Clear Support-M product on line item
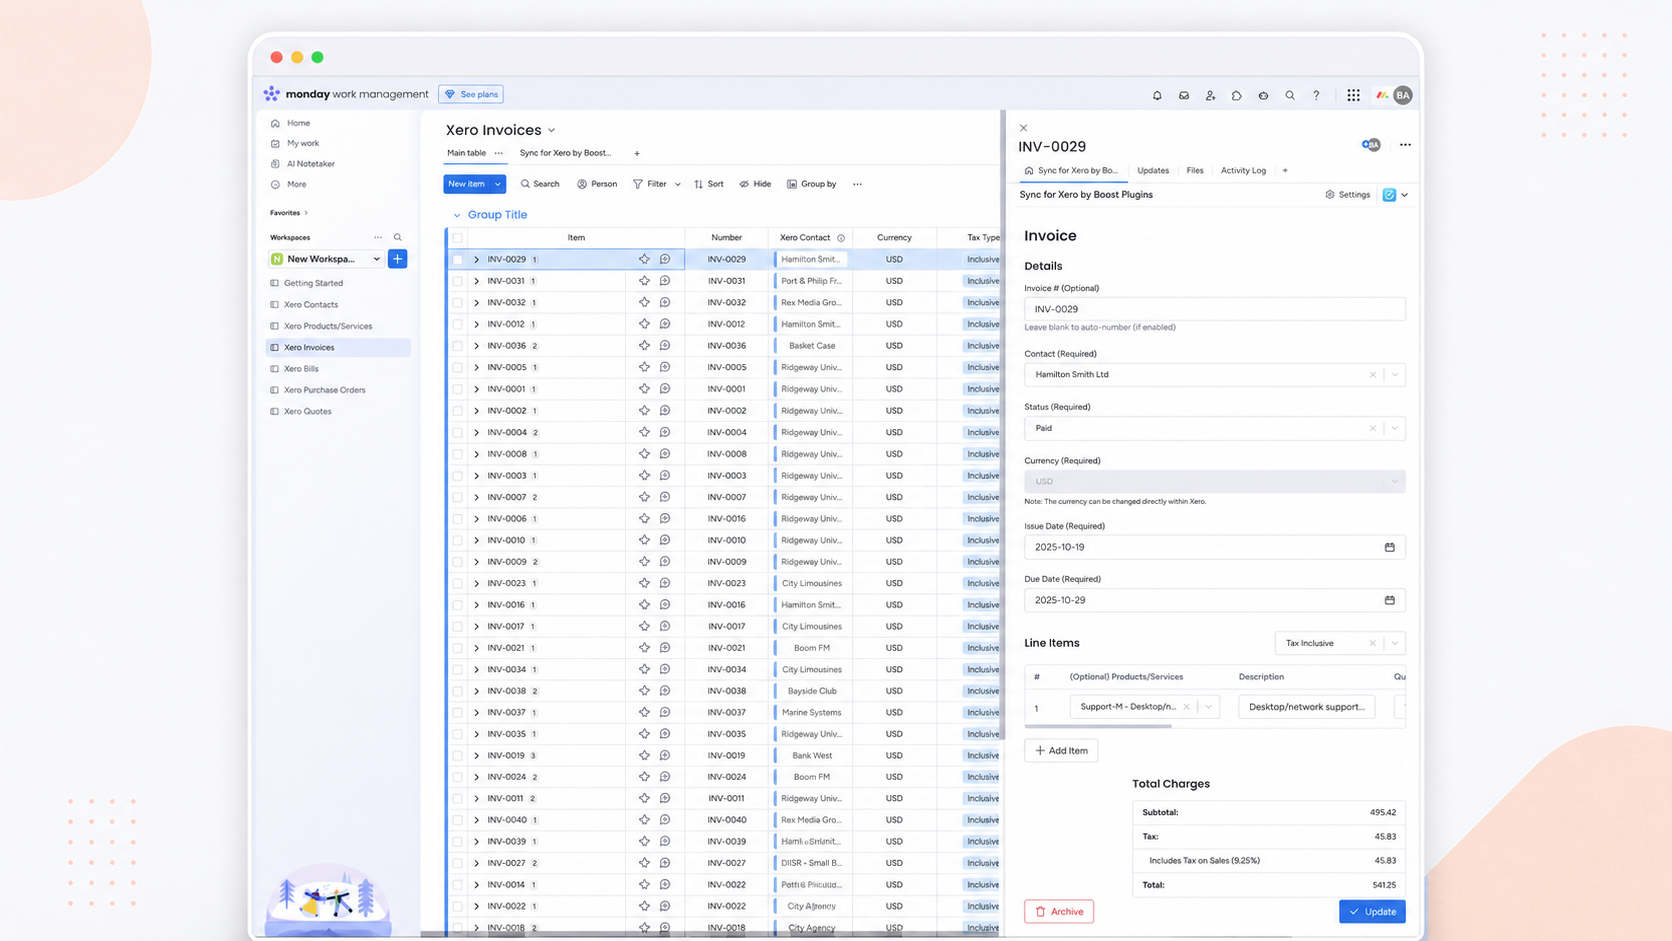The height and width of the screenshot is (941, 1672). click(x=1186, y=707)
